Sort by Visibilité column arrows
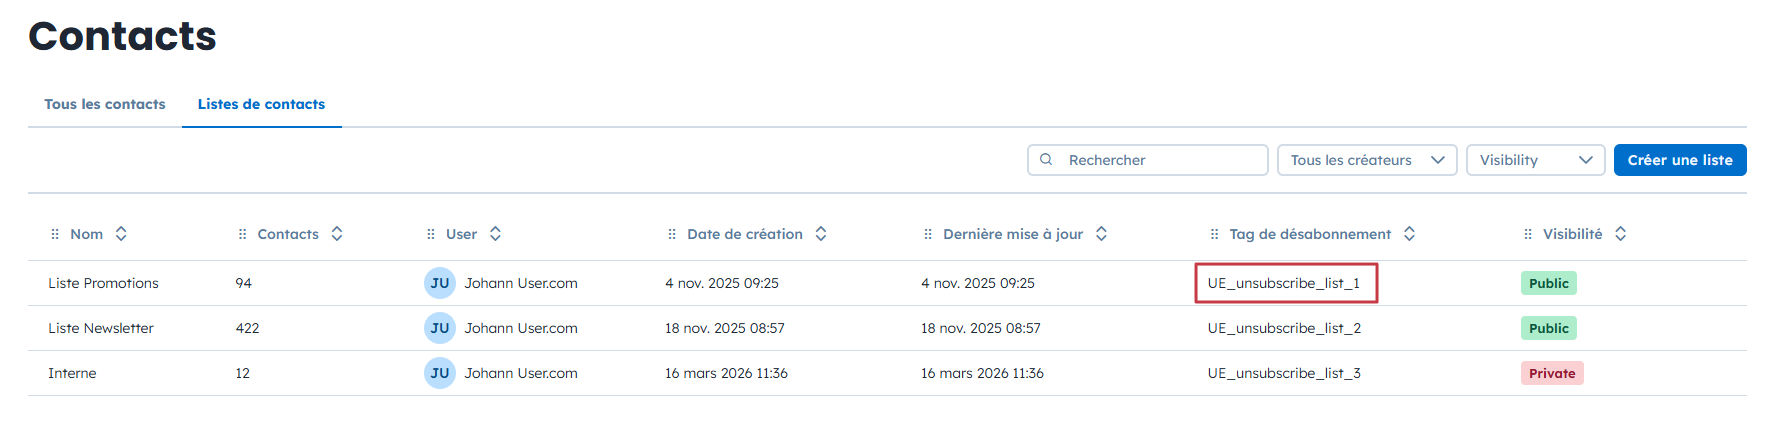Viewport: 1785px width, 442px height. (1620, 234)
